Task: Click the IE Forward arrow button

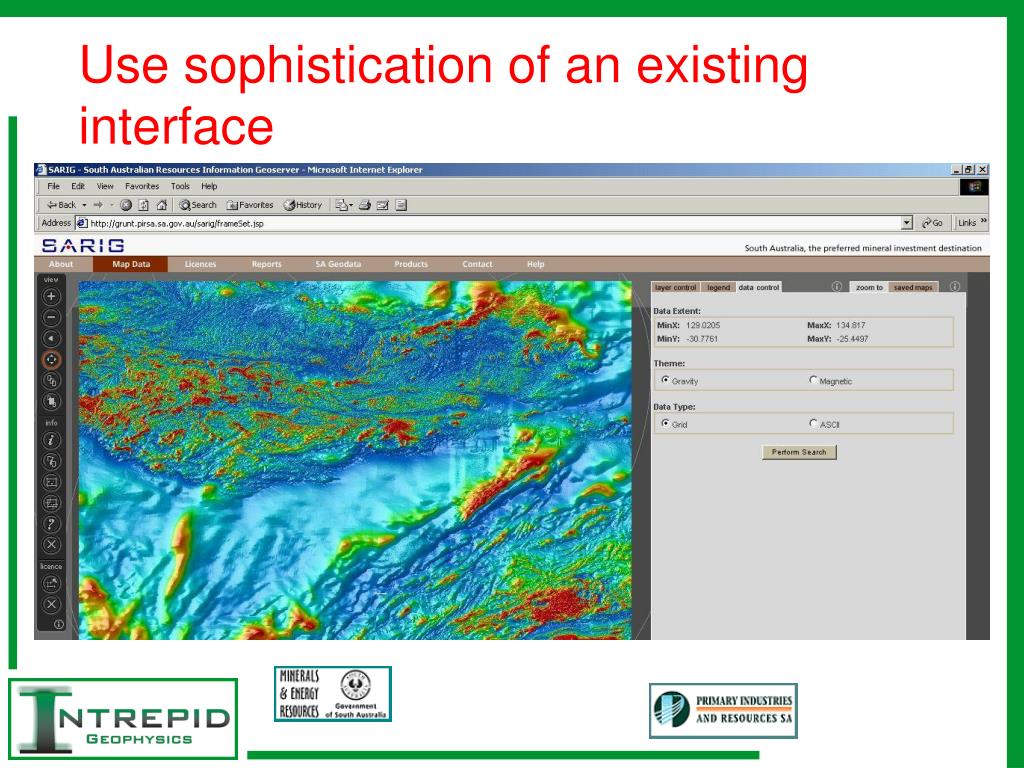Action: (98, 205)
